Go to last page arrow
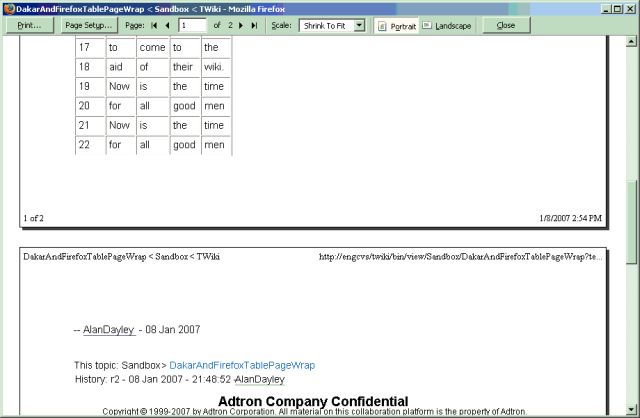The height and width of the screenshot is (418, 640). click(x=254, y=25)
